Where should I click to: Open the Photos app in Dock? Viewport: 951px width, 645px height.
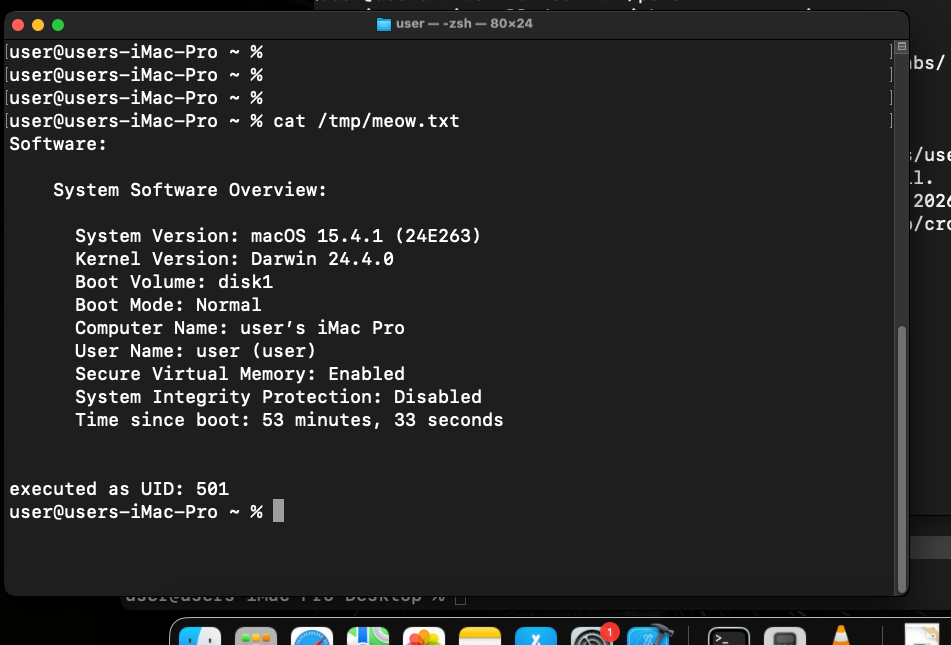pyautogui.click(x=424, y=637)
